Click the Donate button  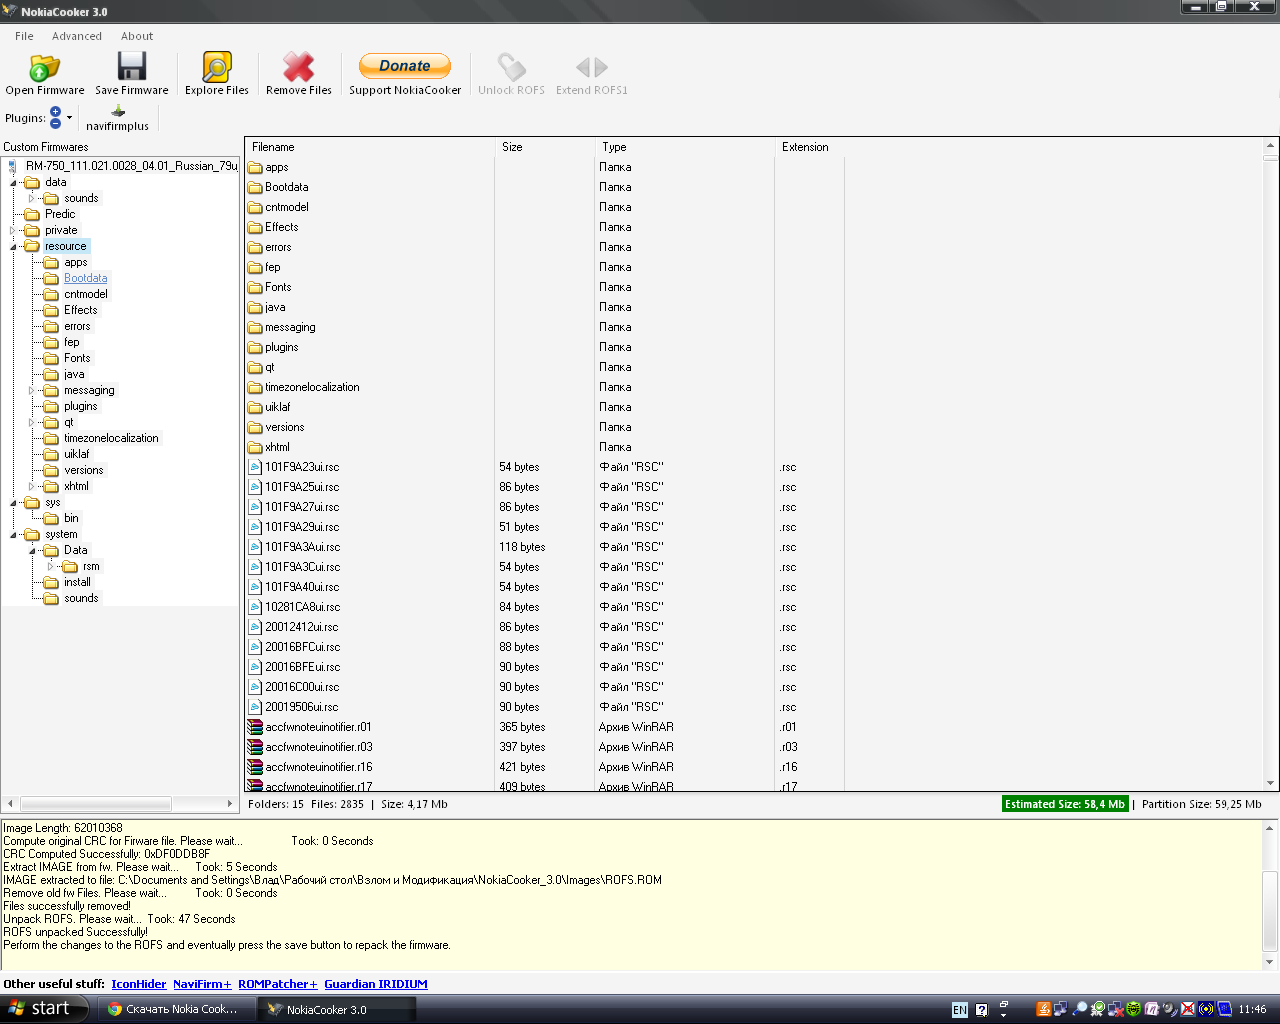(405, 66)
